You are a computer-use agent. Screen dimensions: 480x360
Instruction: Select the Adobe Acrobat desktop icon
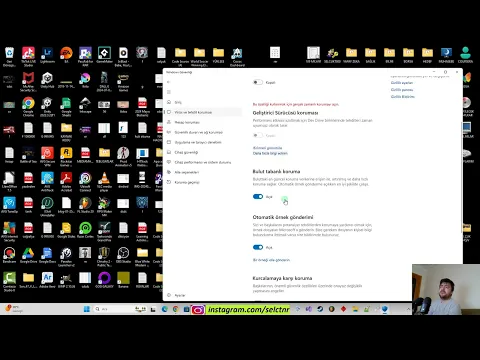pyautogui.click(x=66, y=182)
